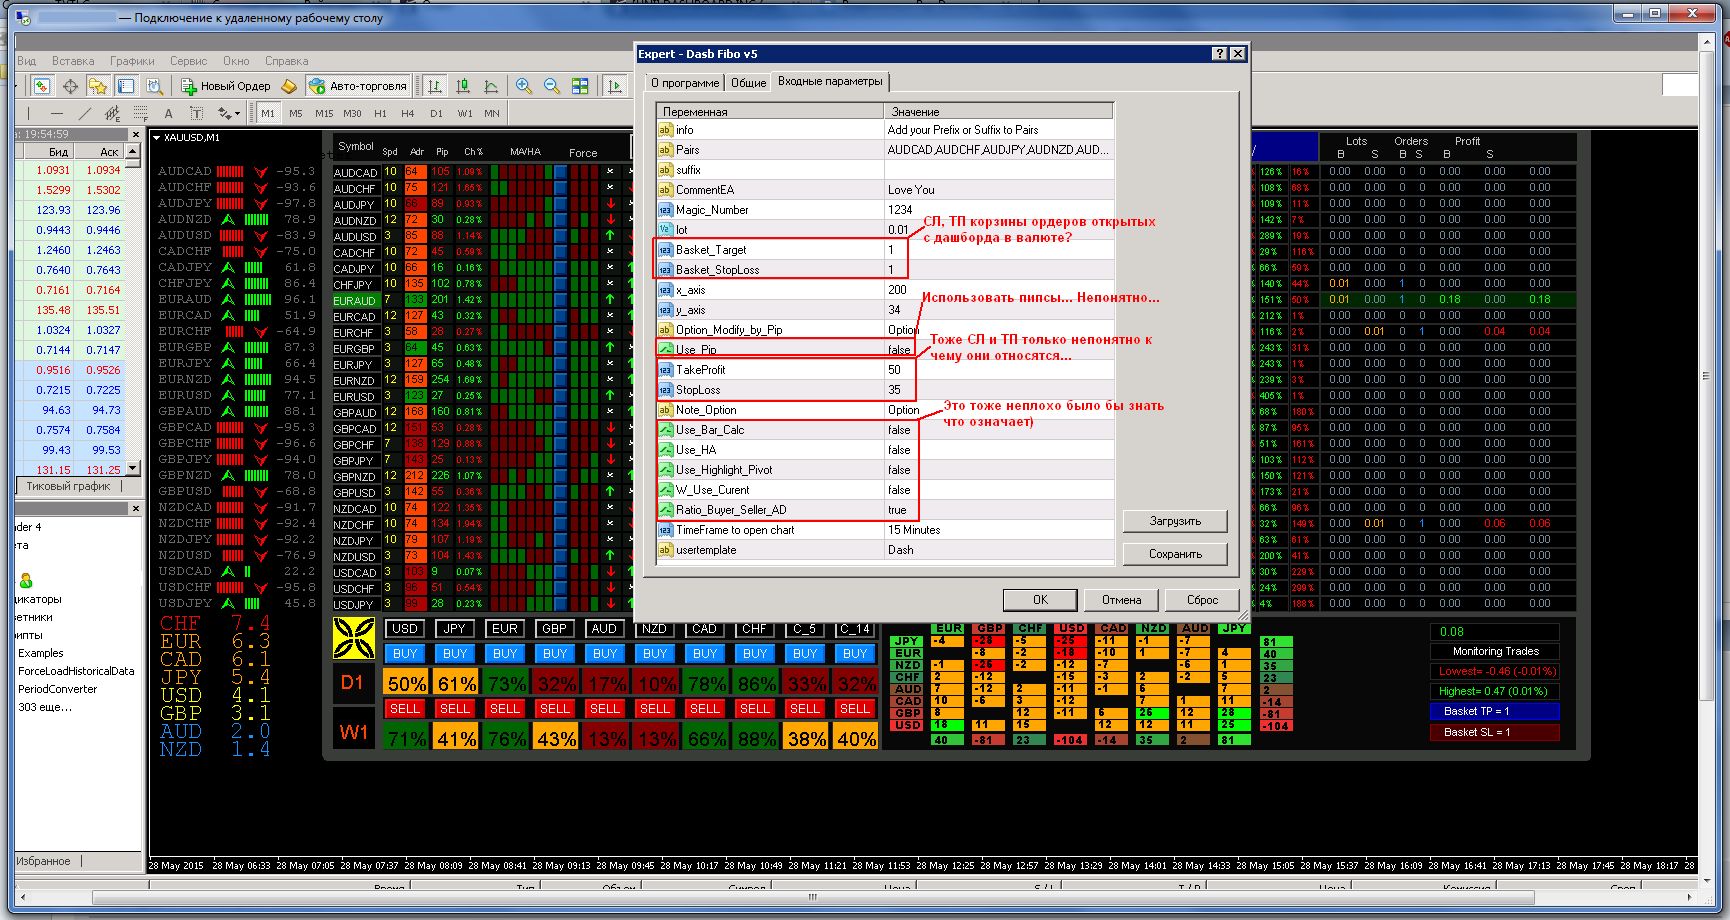Image resolution: width=1730 pixels, height=920 pixels.
Task: Toggle the Market Watch panel icon
Action: (x=42, y=86)
